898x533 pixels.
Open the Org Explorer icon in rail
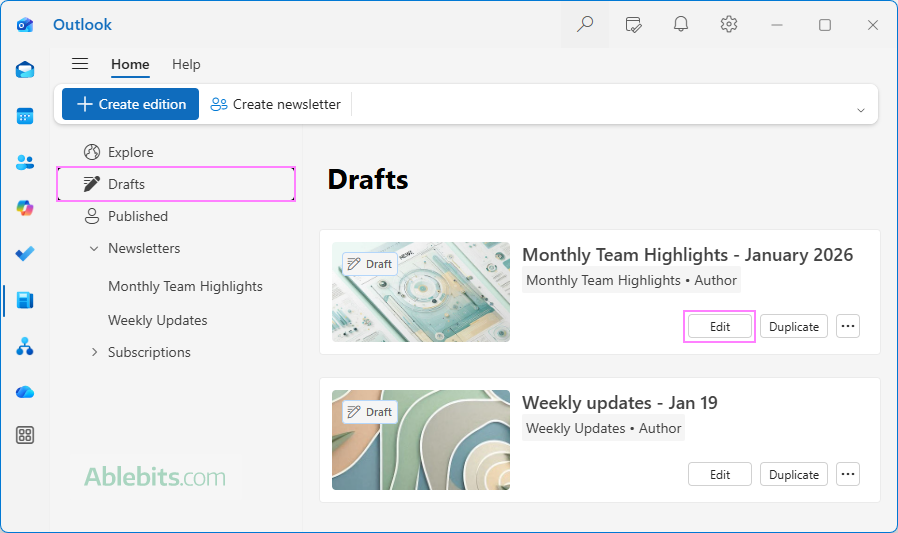pos(25,346)
